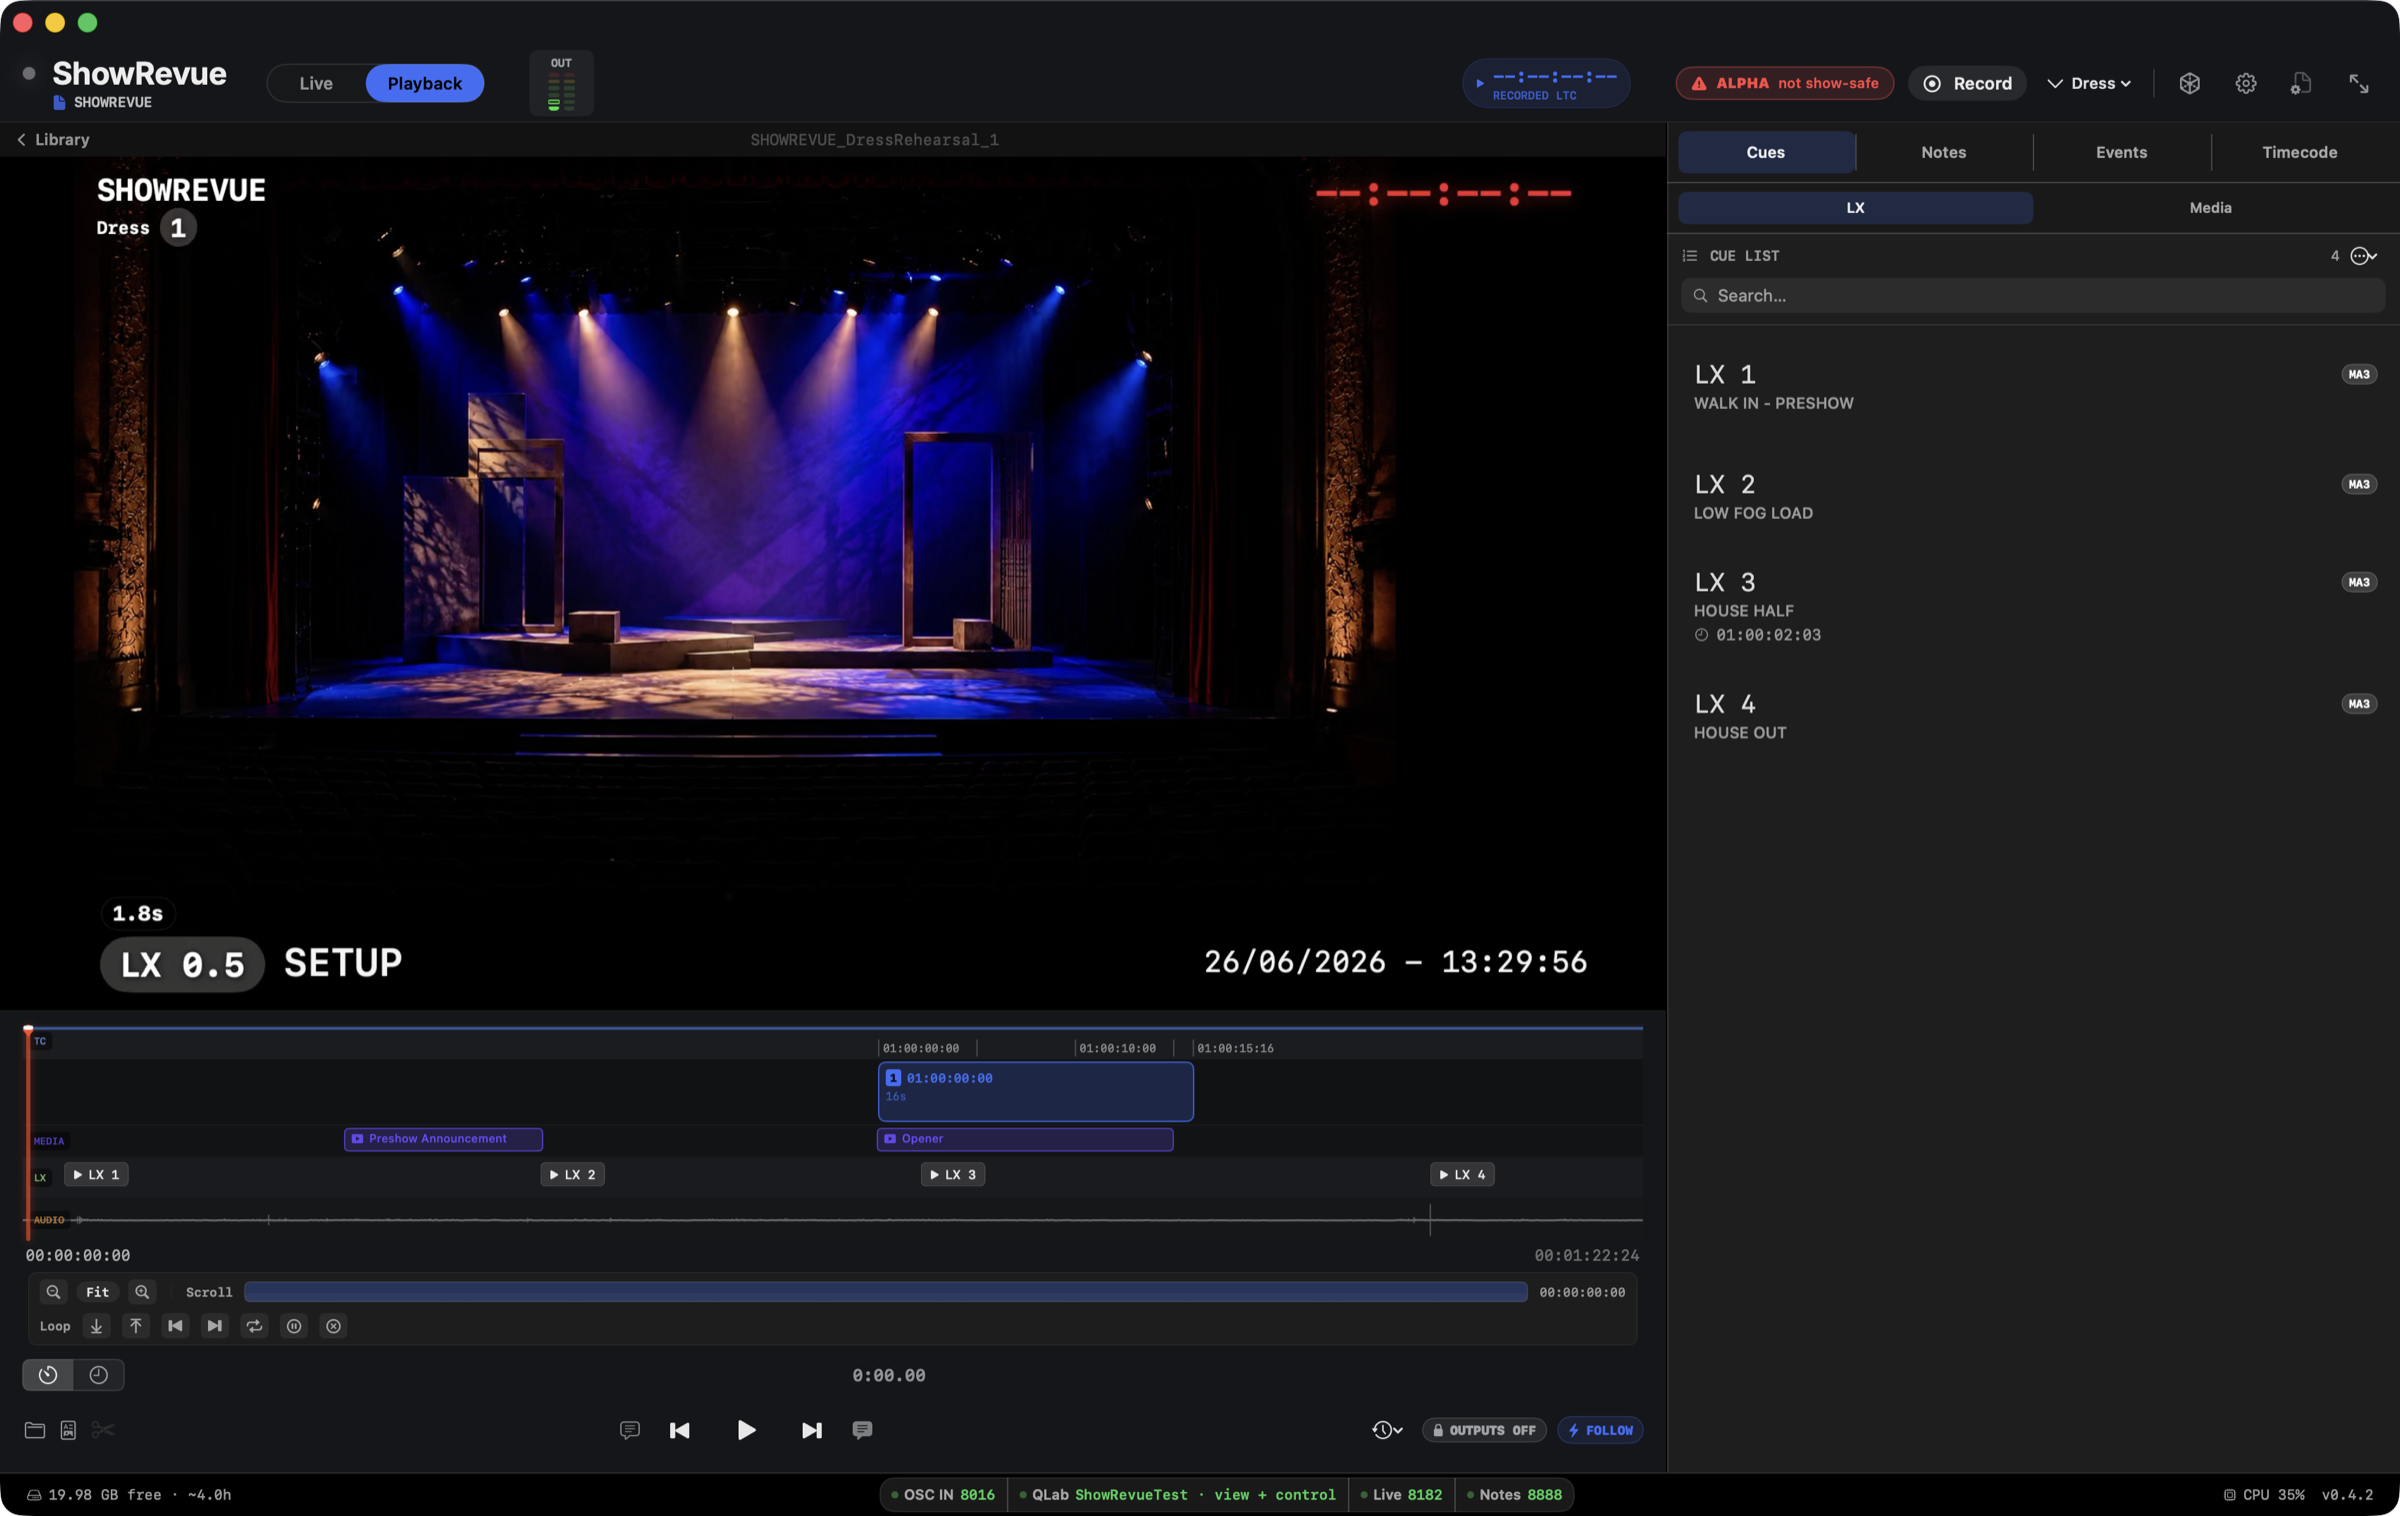Select LX 4 HOUSE OUT cue
Viewport: 2400px width, 1516px height.
point(2032,716)
